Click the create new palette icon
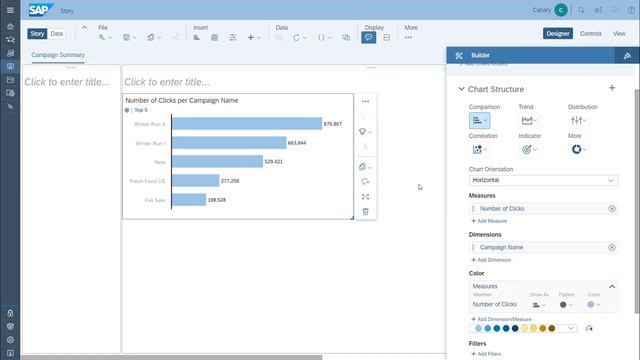Viewport: 640px width, 360px height. click(589, 328)
